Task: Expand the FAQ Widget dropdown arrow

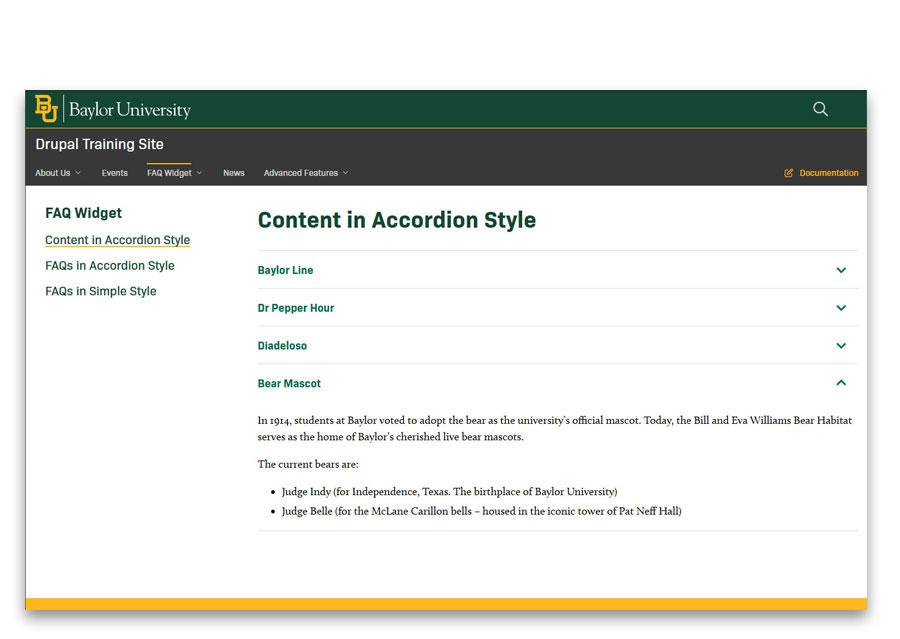Action: 199,173
